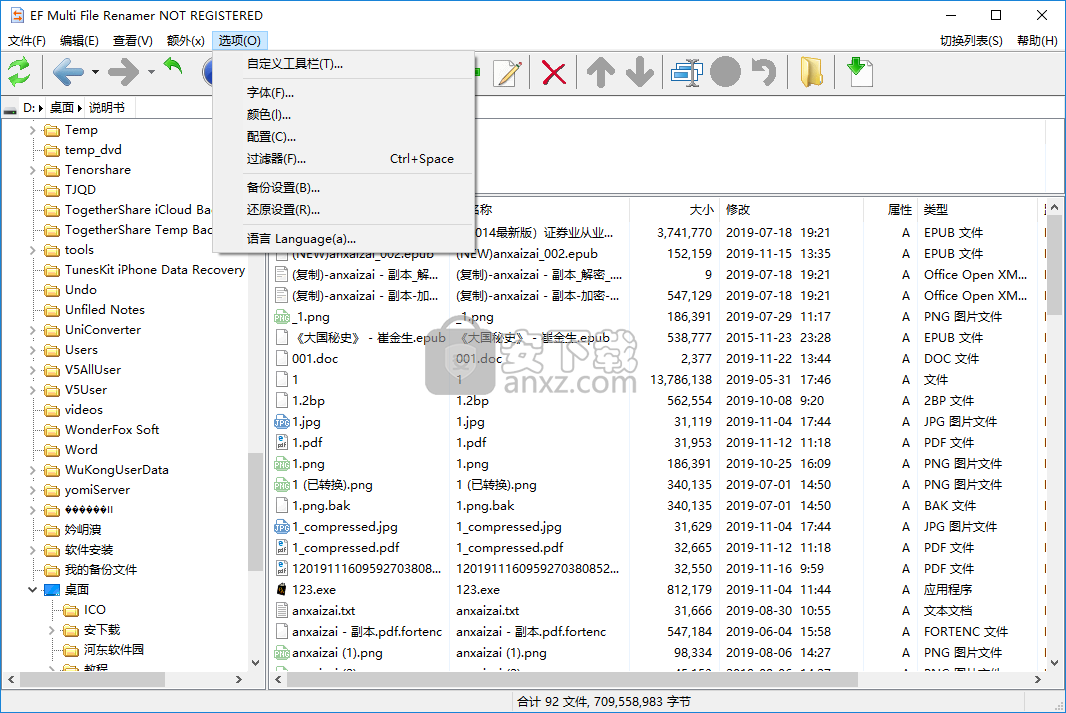The width and height of the screenshot is (1066, 713).
Task: Move selected file down with down-arrow icon
Action: 641,72
